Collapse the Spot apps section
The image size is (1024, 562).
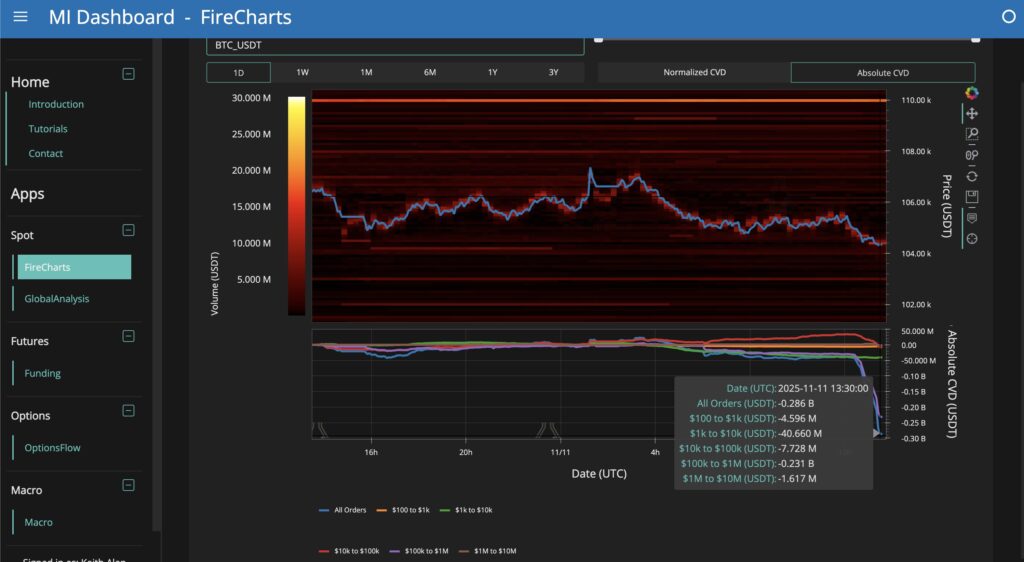pos(128,230)
